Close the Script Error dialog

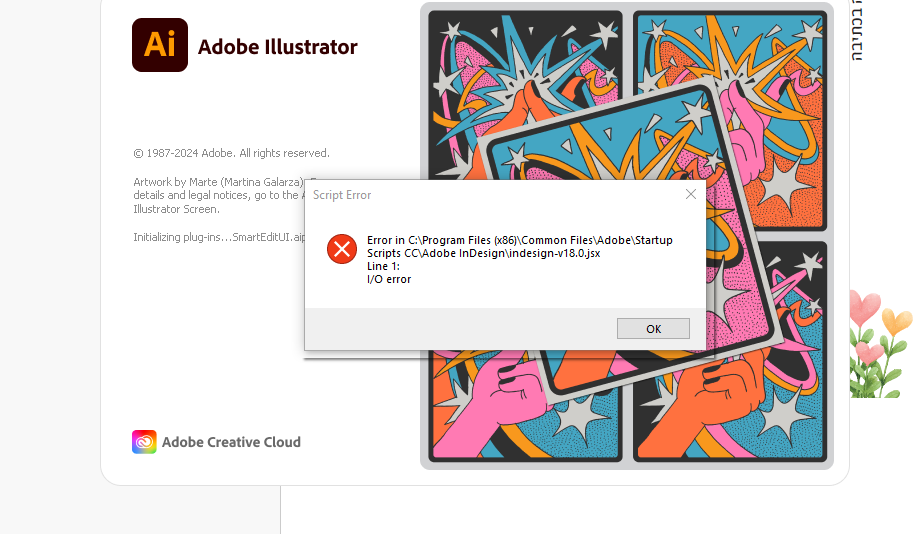[691, 194]
